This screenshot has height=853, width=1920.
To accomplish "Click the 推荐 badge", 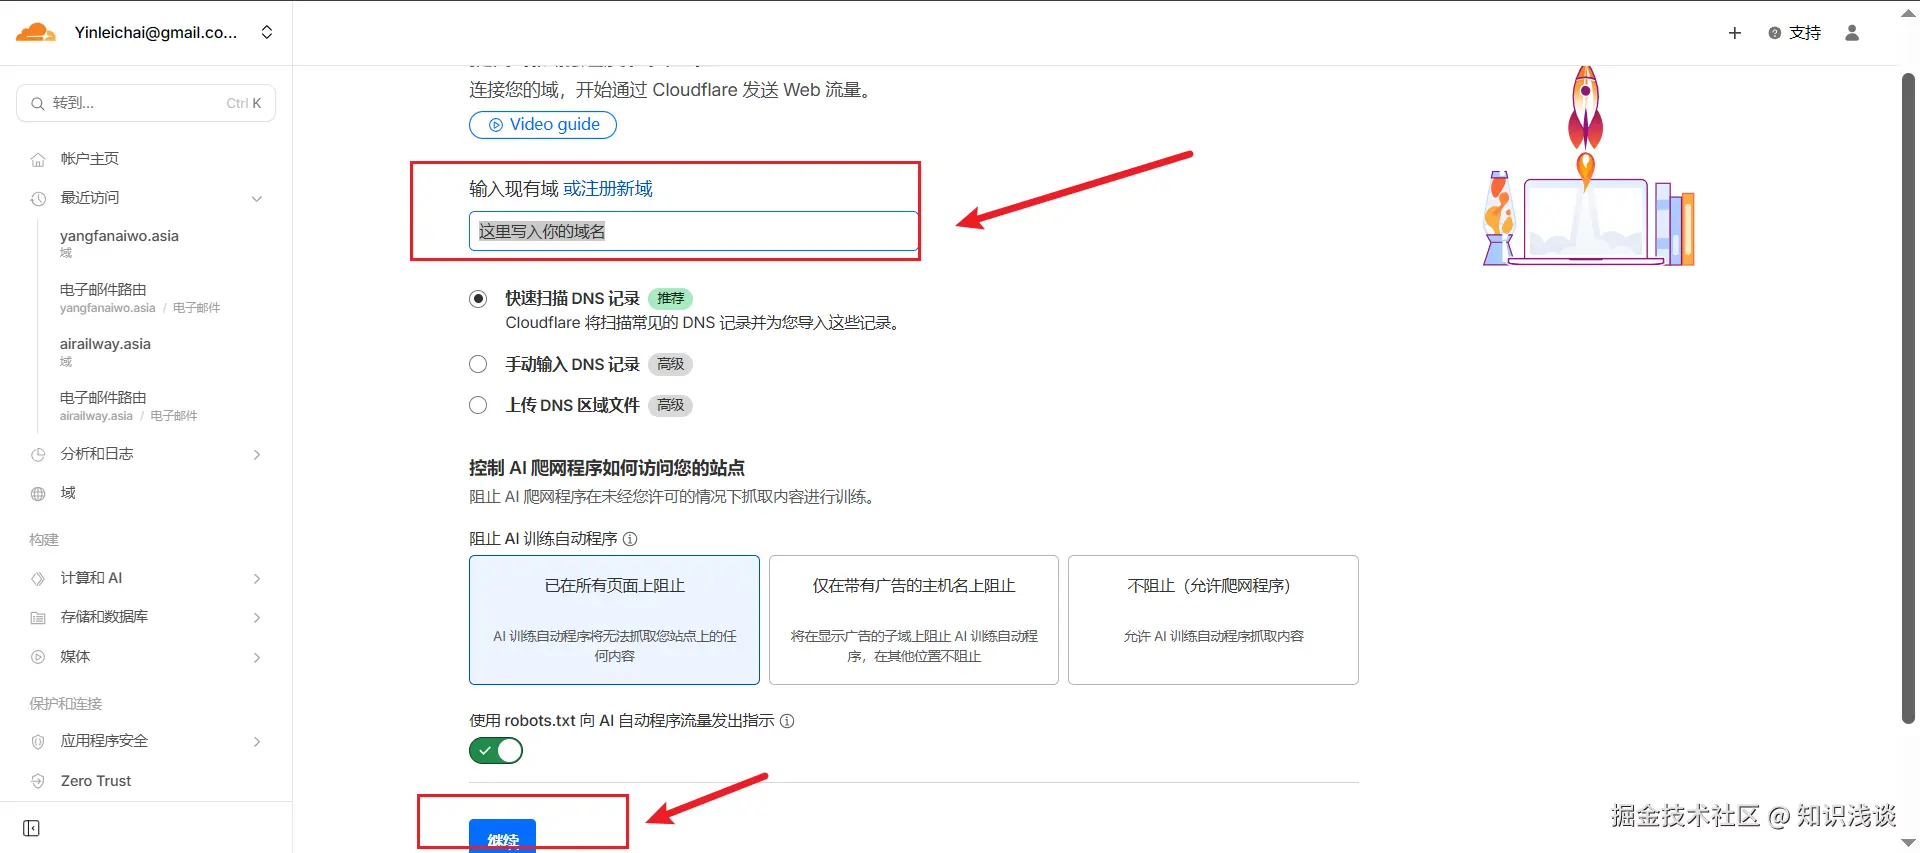I will [x=670, y=298].
